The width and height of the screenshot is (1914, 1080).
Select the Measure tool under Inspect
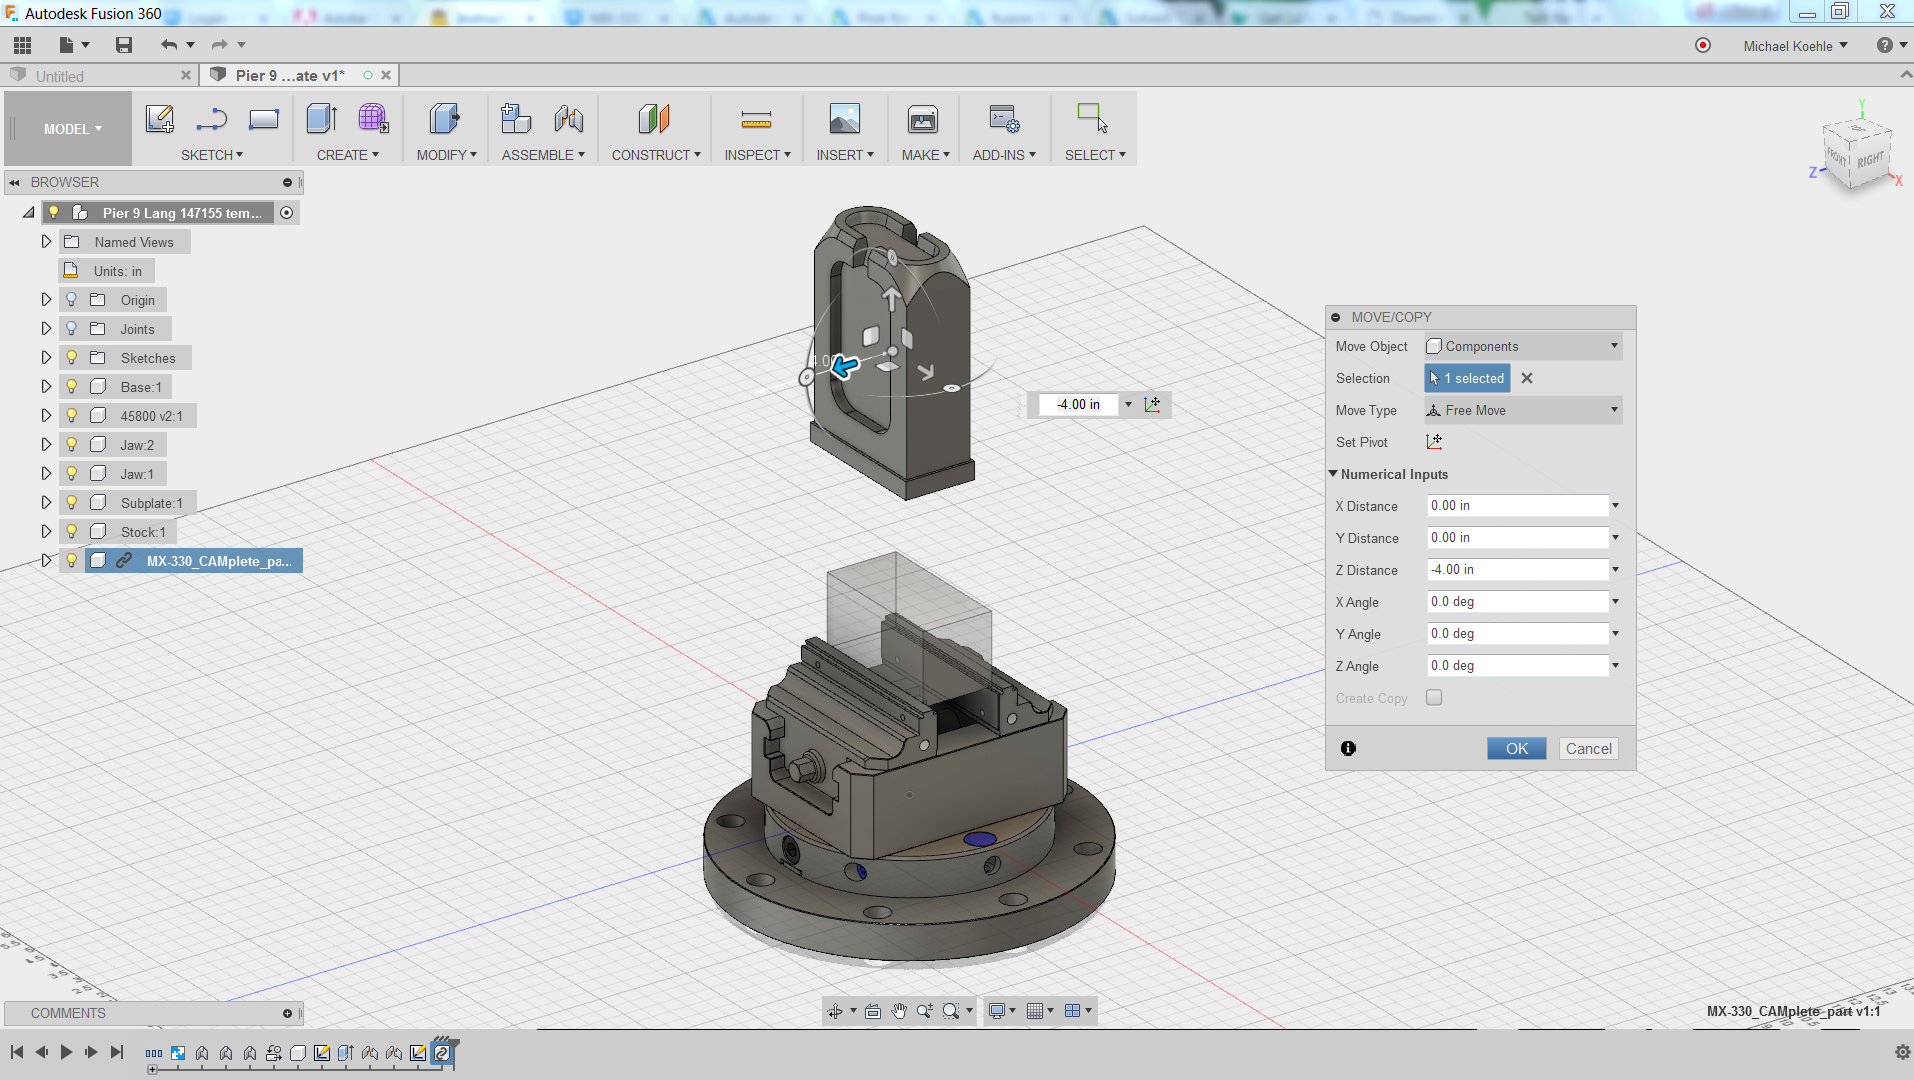[x=756, y=120]
